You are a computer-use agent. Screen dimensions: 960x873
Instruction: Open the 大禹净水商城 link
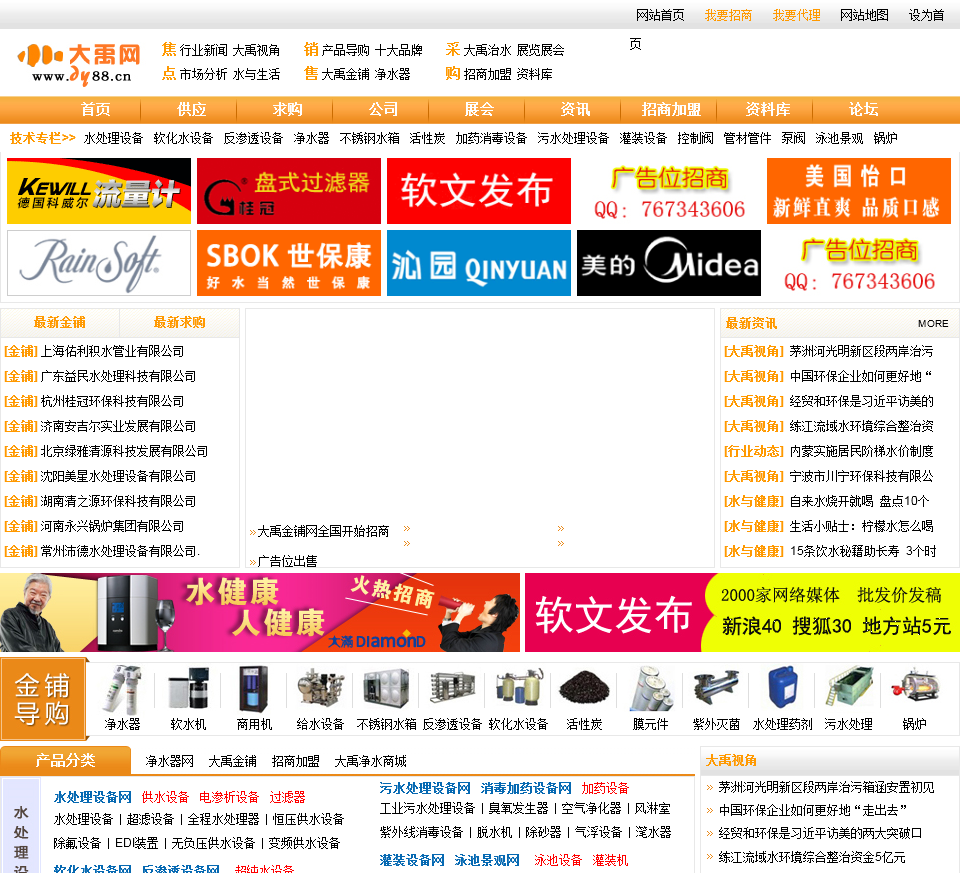pyautogui.click(x=370, y=761)
